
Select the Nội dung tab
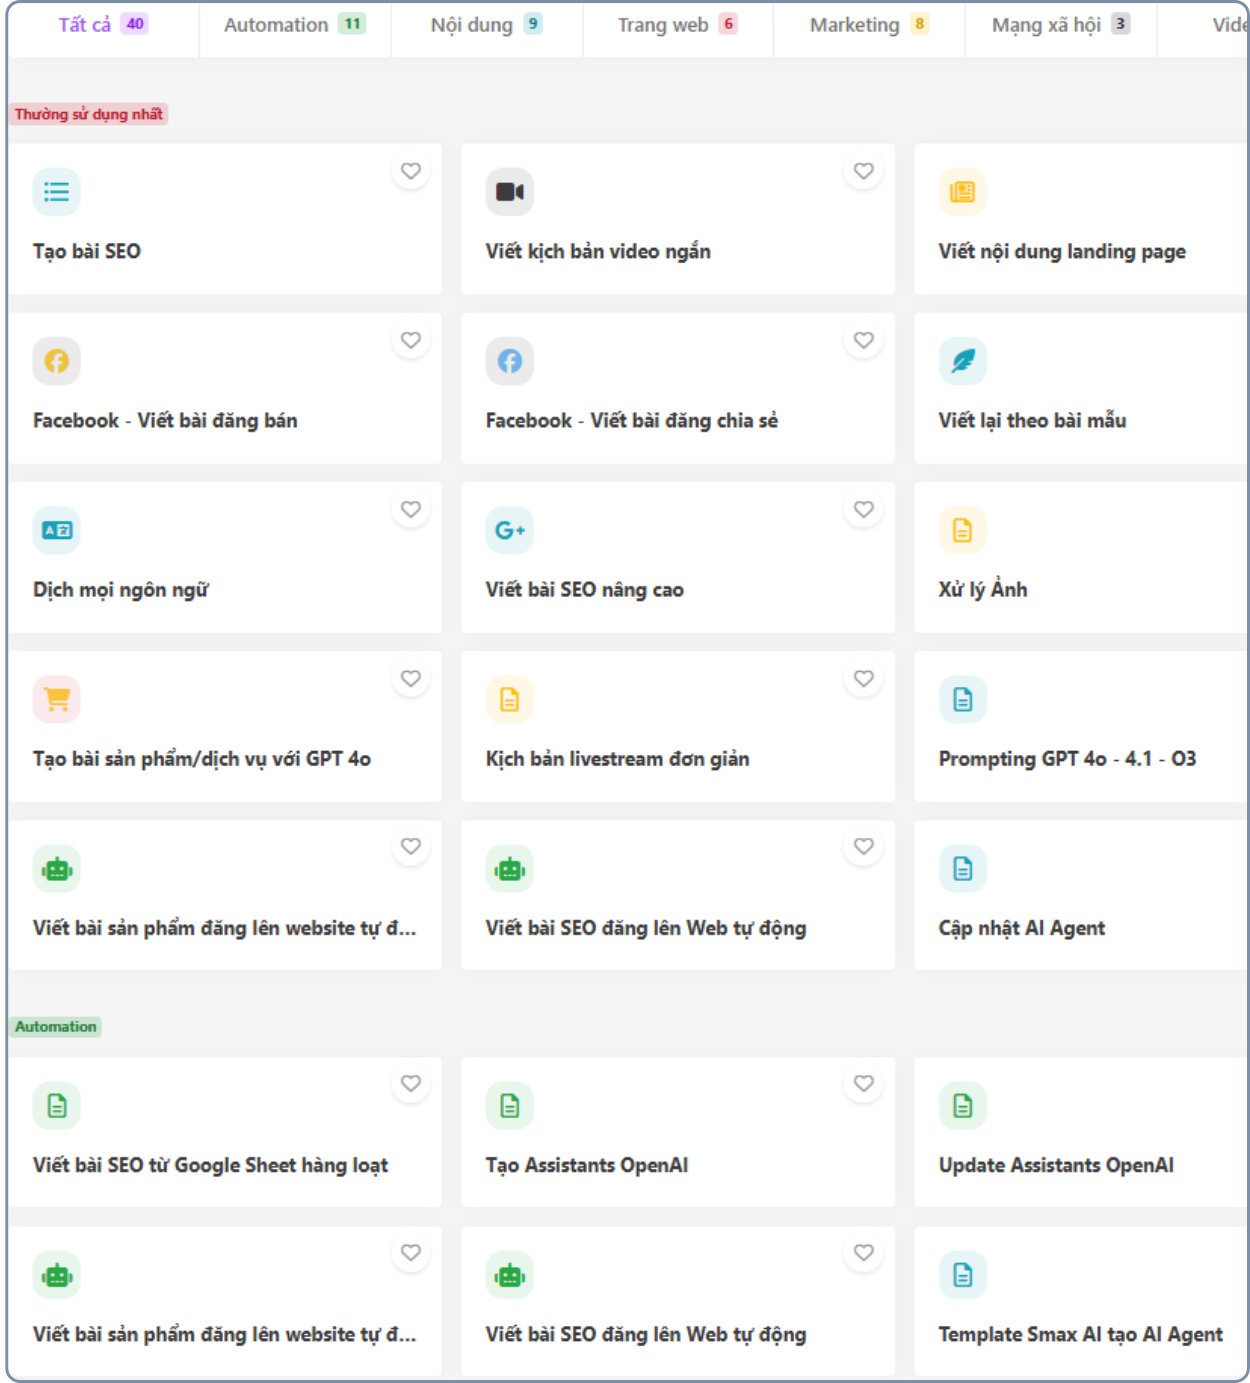486,25
